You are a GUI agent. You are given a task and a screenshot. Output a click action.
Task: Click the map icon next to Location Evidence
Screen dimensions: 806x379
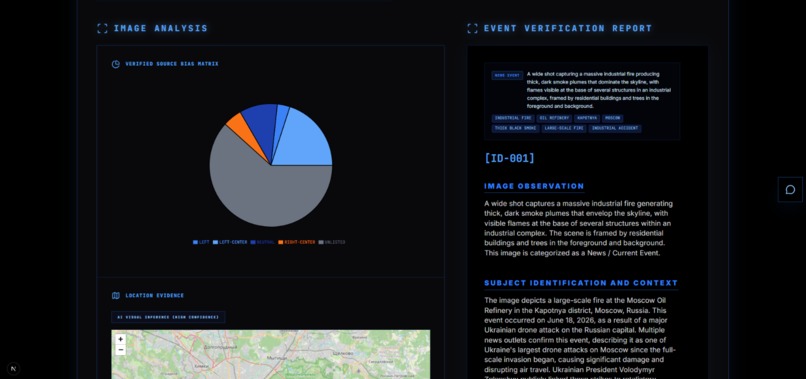(116, 296)
